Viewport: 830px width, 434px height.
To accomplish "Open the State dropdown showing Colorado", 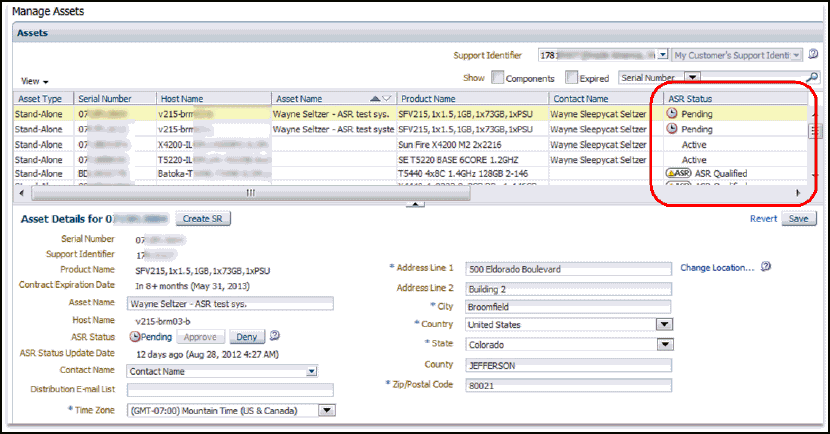I will point(664,345).
